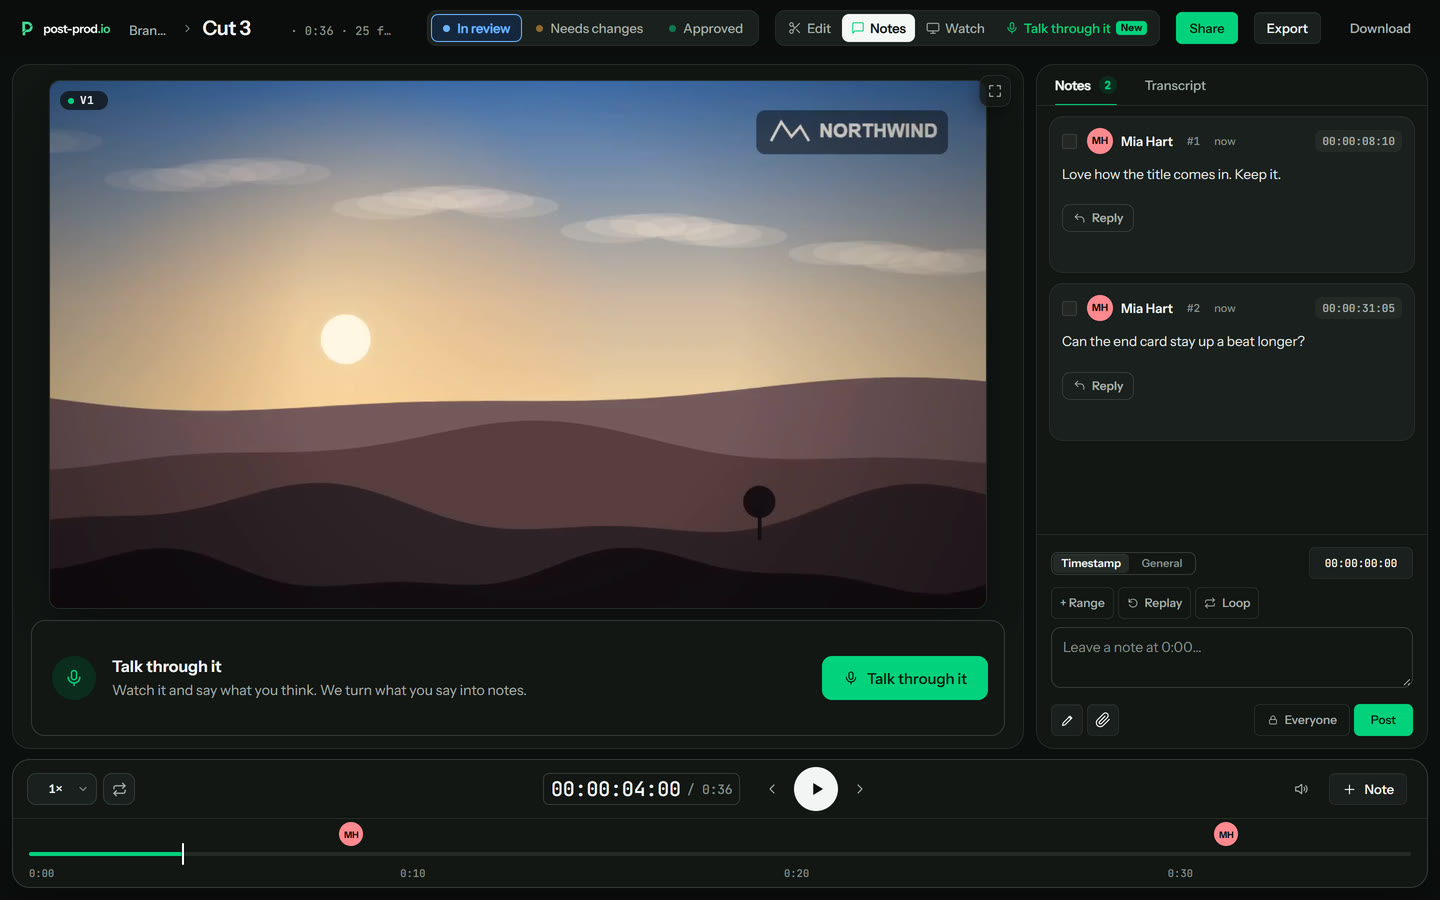Open fullscreen video view
Image resolution: width=1440 pixels, height=900 pixels.
click(995, 91)
